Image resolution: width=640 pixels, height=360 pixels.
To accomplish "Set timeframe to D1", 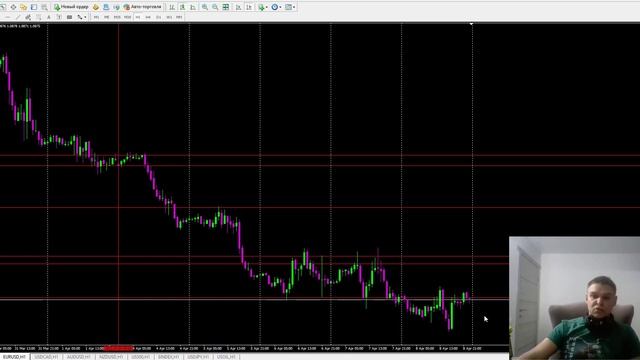I will [158, 17].
